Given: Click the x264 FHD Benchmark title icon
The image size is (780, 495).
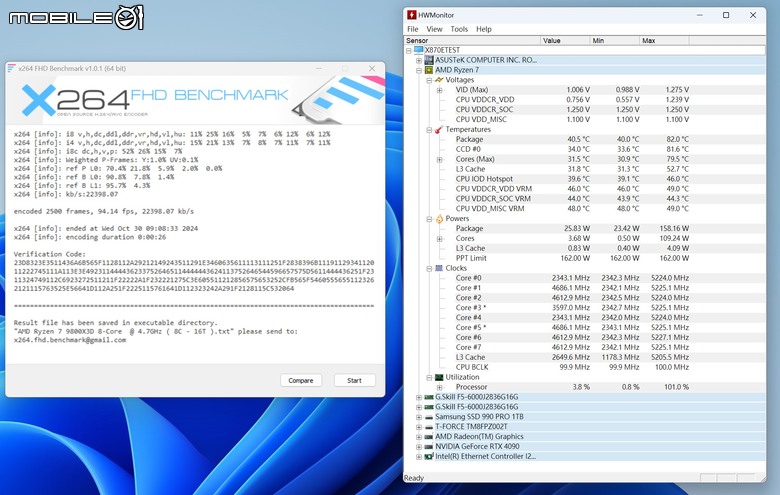Looking at the screenshot, I should (11, 68).
